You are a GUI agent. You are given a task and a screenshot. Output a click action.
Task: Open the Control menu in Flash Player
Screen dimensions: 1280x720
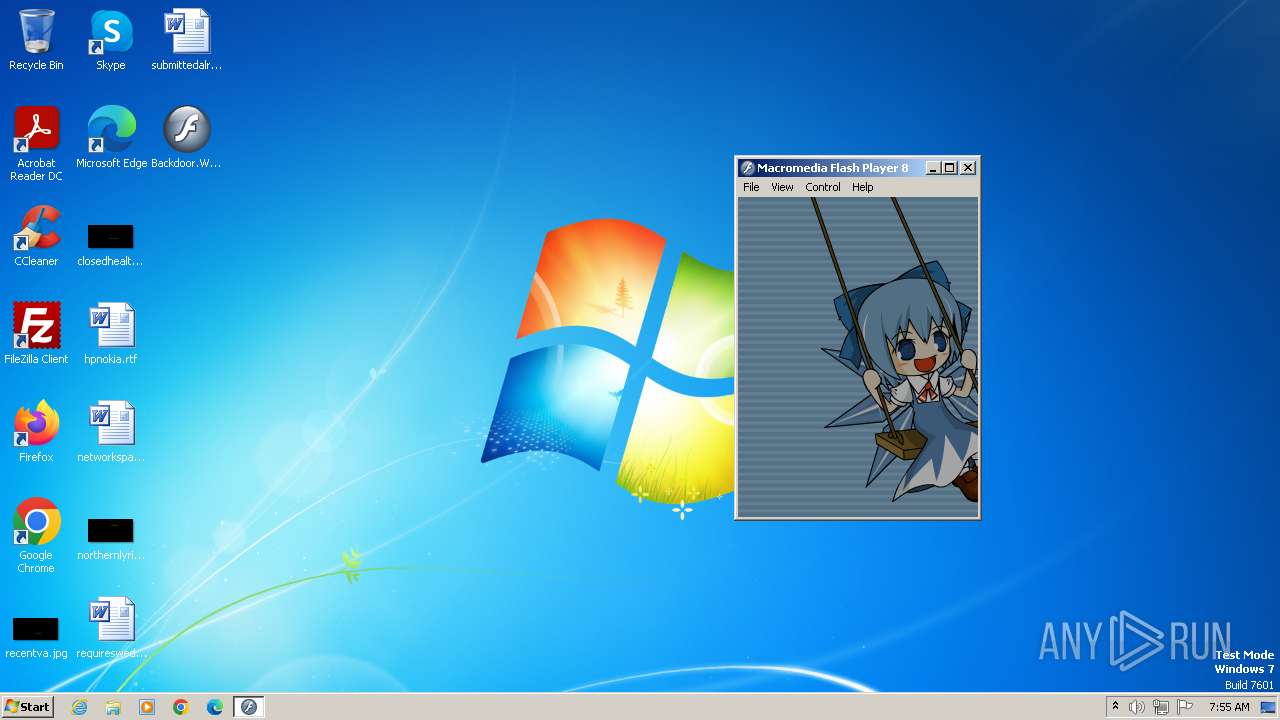click(823, 187)
